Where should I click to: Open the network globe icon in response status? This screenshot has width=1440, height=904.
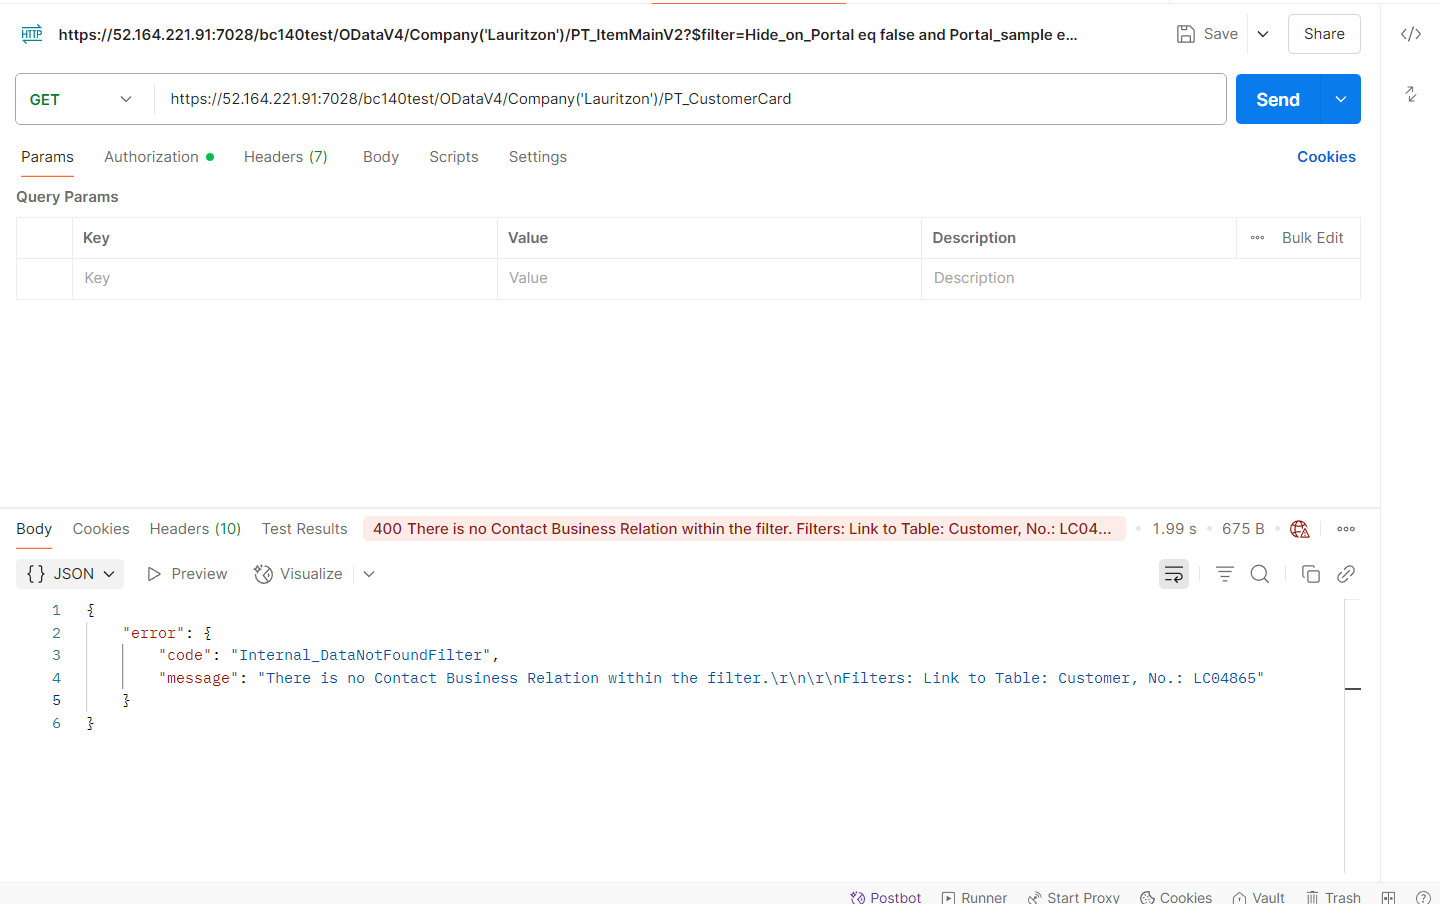[x=1299, y=529]
